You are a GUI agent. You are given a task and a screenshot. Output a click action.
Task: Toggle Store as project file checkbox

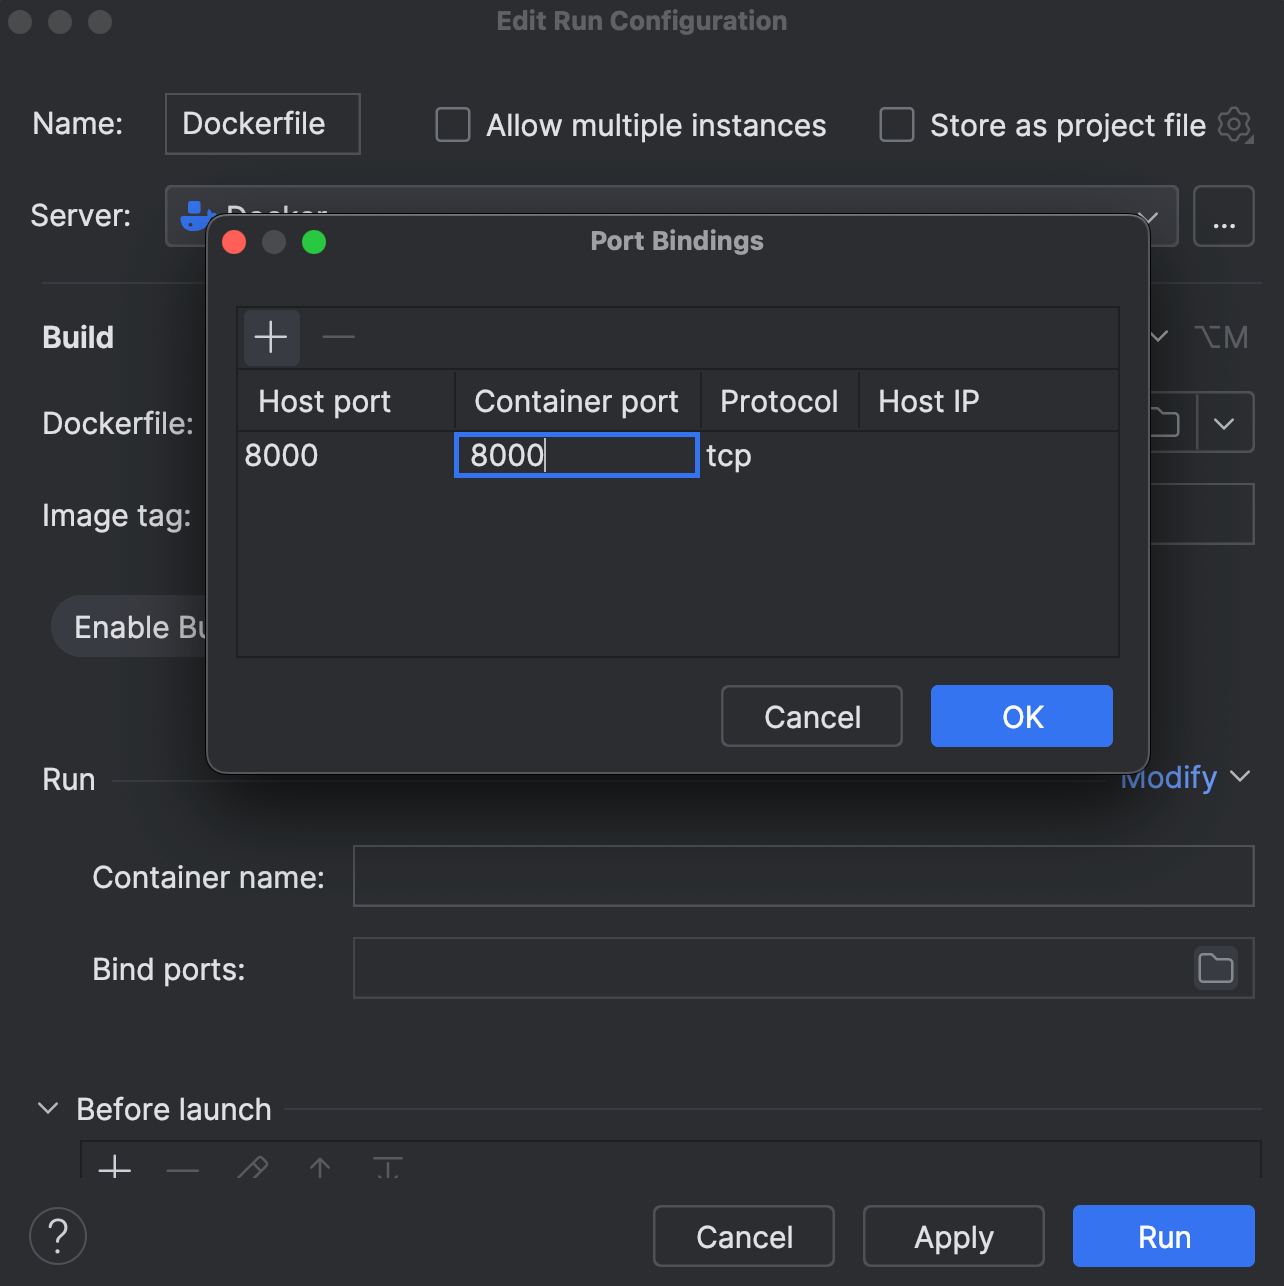point(896,125)
